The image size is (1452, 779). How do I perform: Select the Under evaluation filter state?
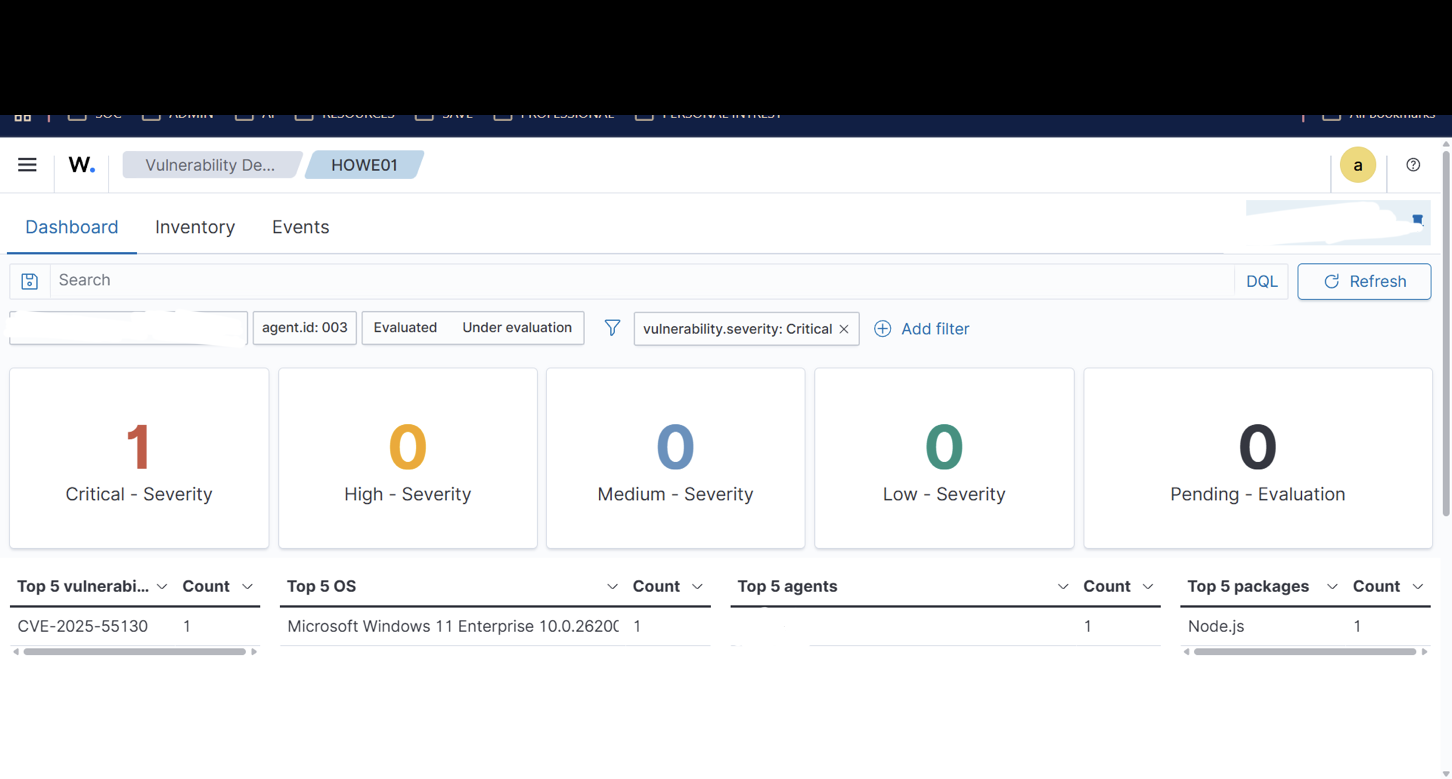coord(517,327)
